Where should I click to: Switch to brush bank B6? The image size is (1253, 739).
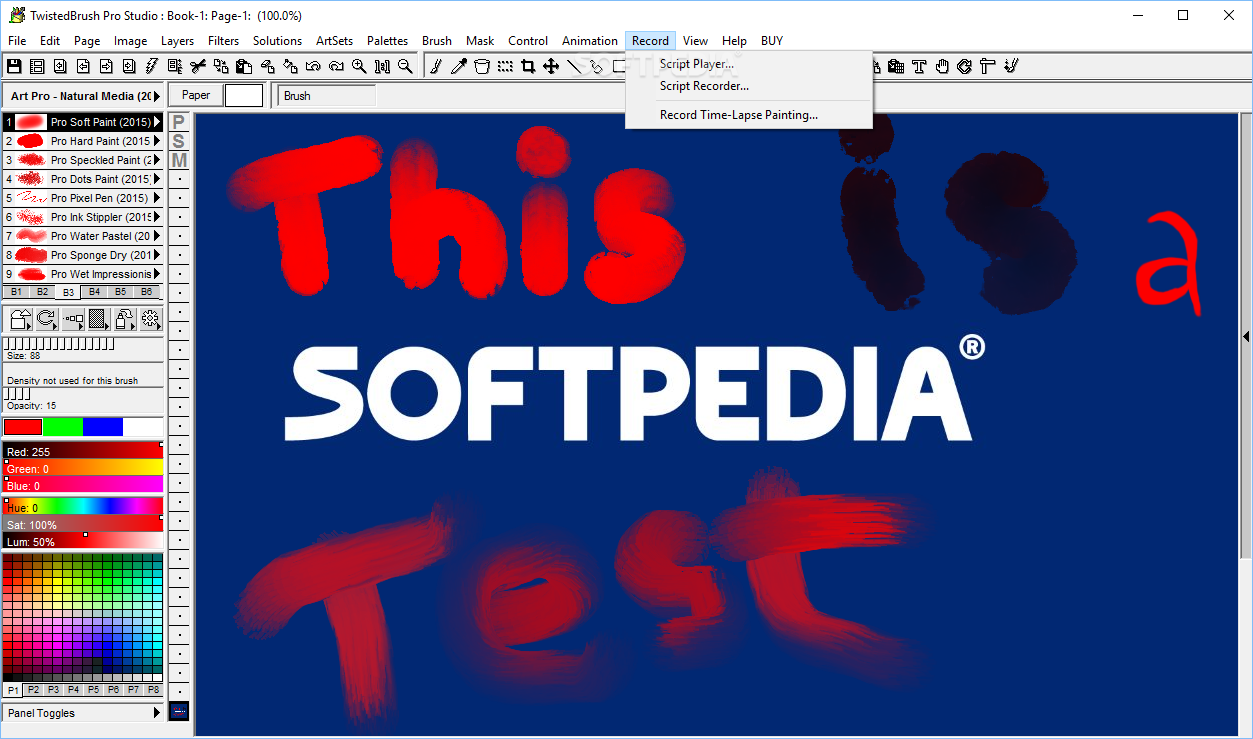(x=146, y=292)
